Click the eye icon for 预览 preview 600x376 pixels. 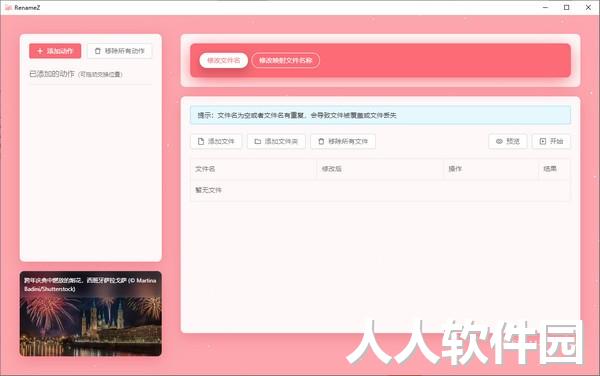[499, 141]
